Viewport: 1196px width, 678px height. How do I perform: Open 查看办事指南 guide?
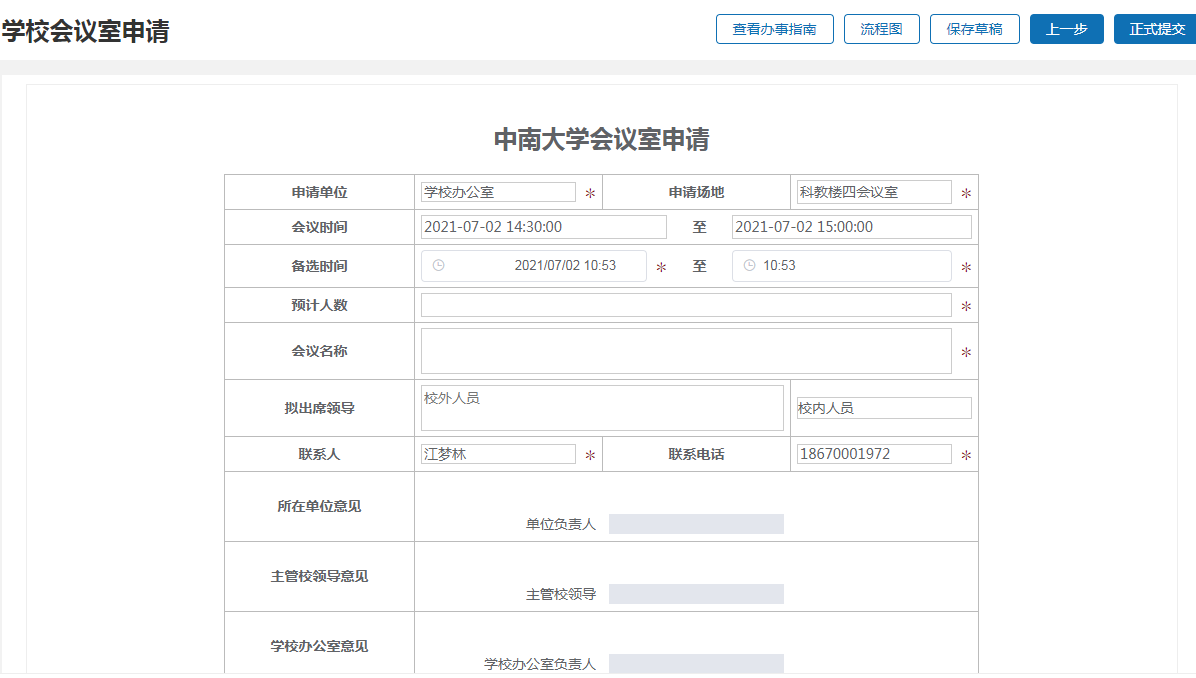point(774,29)
